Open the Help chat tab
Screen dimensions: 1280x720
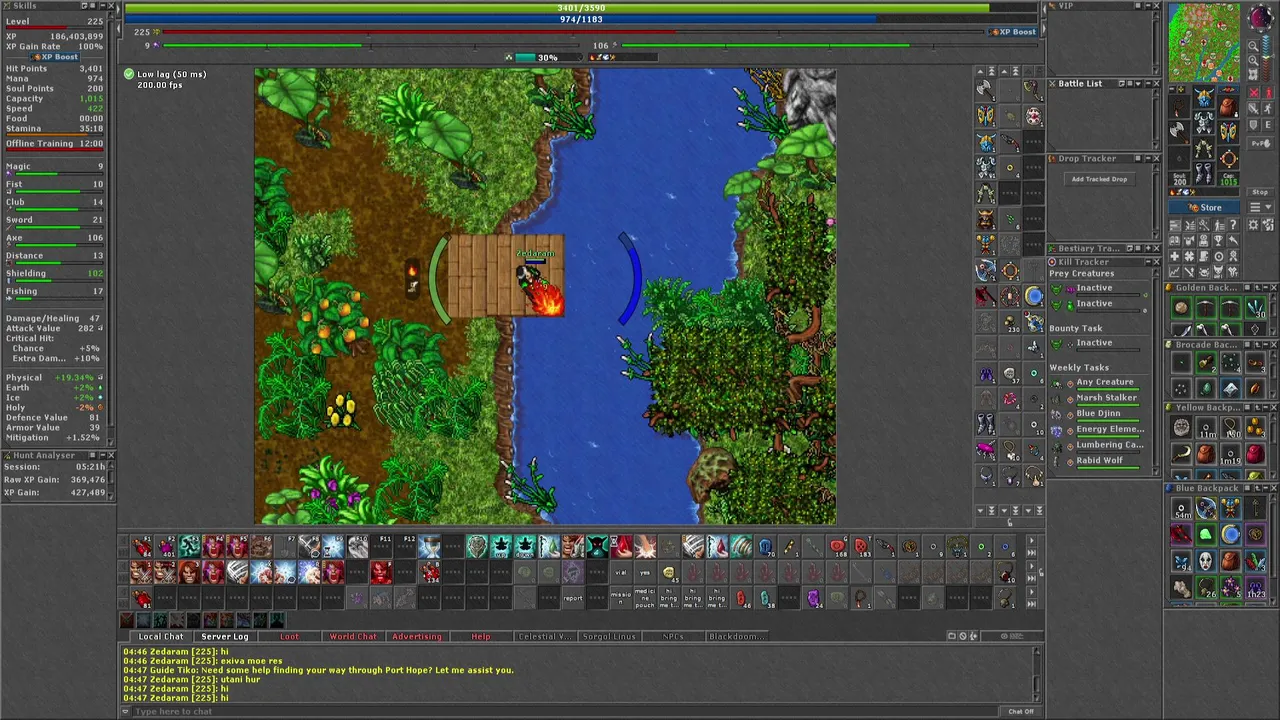481,636
